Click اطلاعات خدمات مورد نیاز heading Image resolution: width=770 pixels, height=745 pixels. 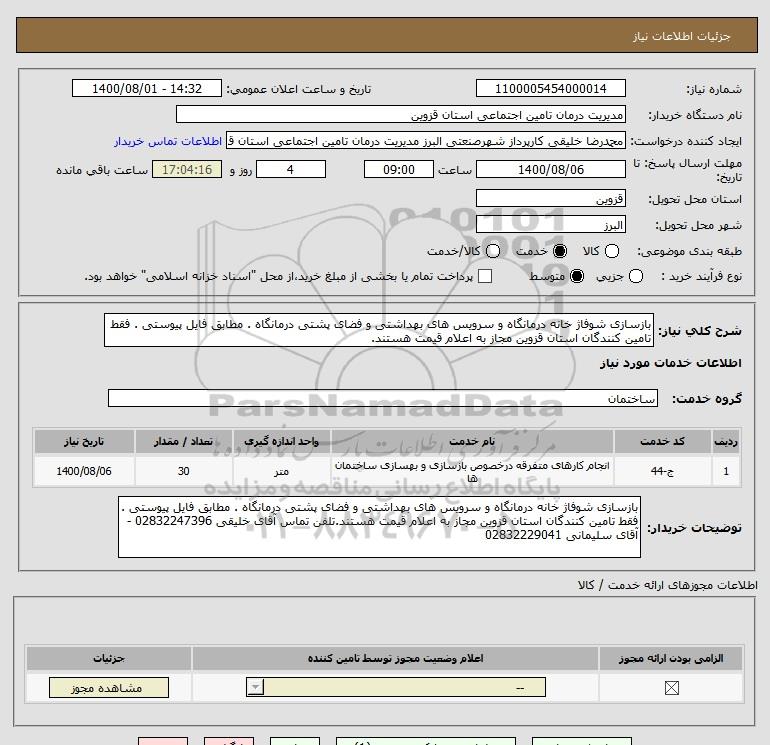point(671,363)
